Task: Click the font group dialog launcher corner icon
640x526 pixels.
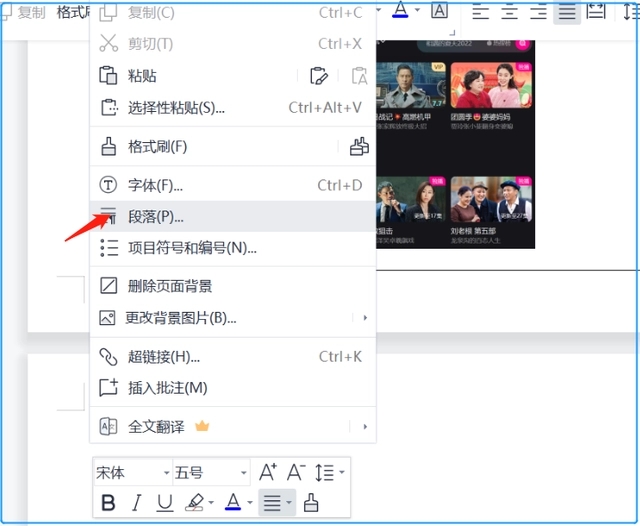Action: (452, 33)
